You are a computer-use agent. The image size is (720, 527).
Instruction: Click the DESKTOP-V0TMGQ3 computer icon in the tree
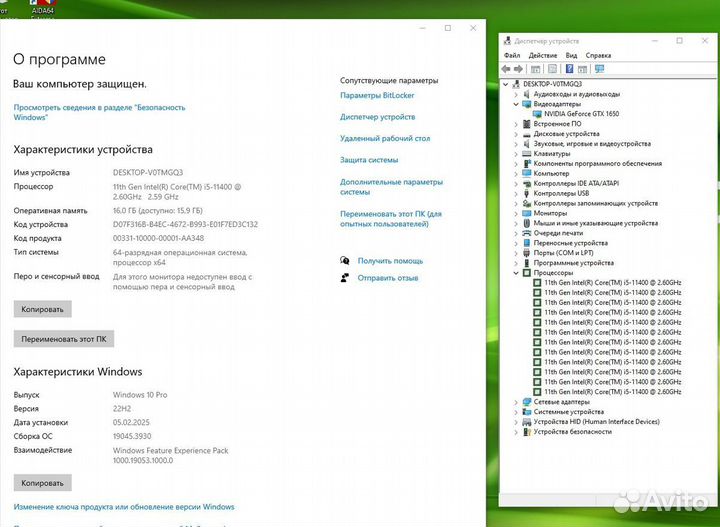click(x=516, y=84)
